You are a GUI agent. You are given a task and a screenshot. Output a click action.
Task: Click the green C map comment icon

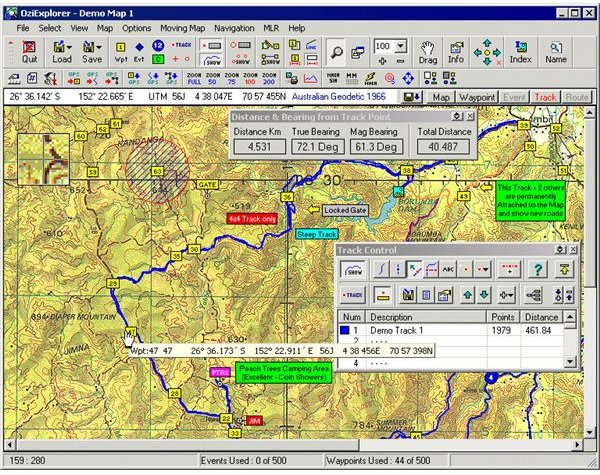(158, 59)
